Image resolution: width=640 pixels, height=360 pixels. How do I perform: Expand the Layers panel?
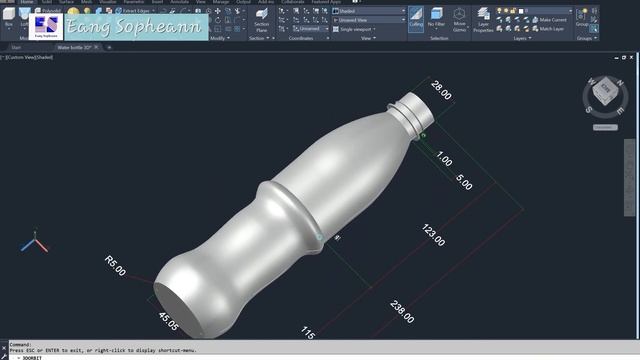pos(522,38)
